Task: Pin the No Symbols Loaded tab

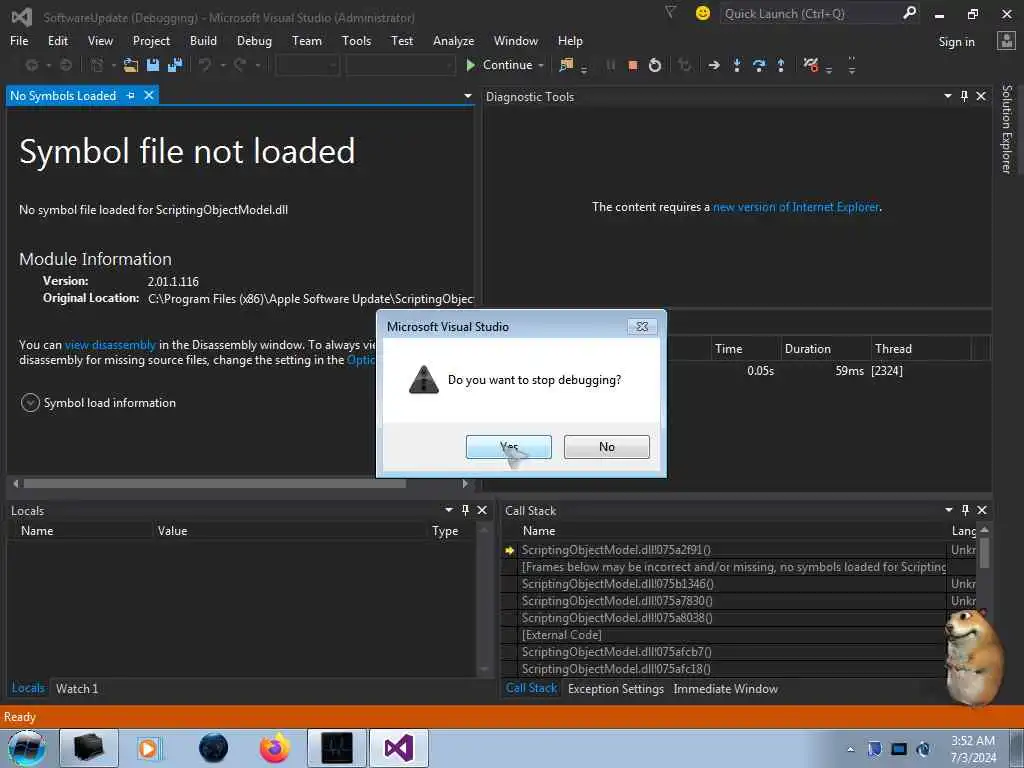Action: 131,95
